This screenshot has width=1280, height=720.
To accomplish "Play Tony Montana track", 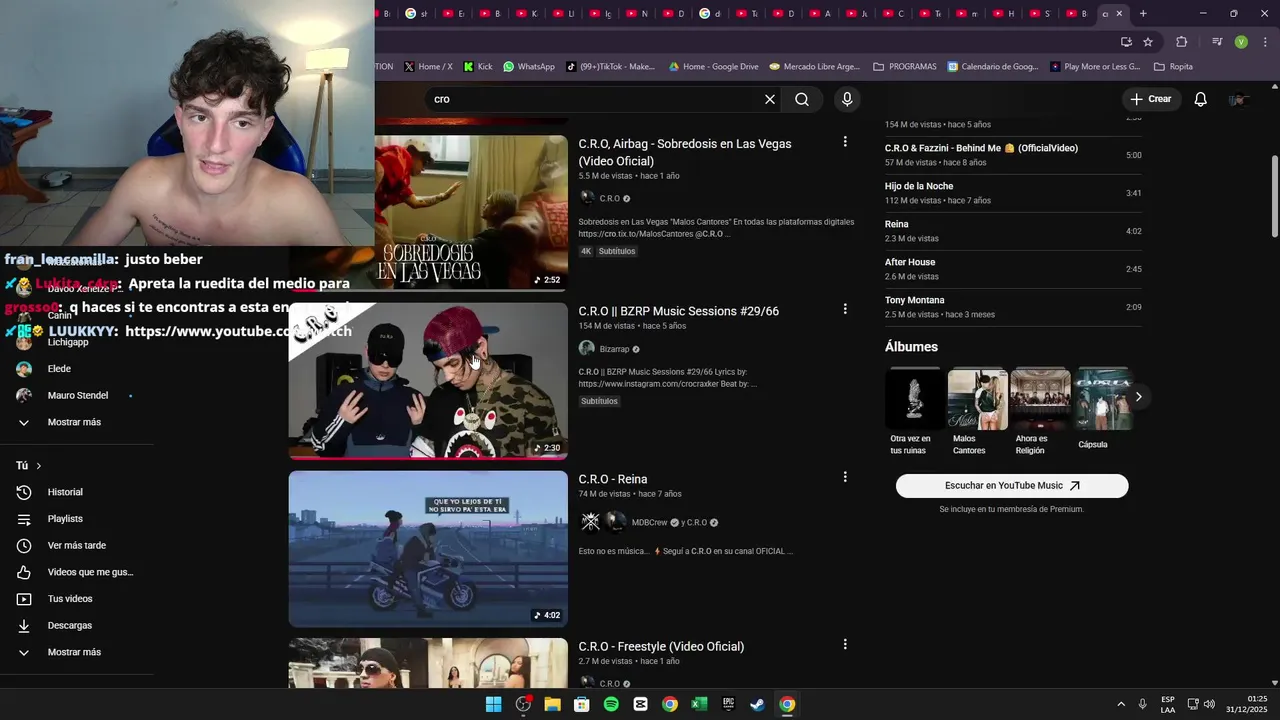I will 1012,307.
